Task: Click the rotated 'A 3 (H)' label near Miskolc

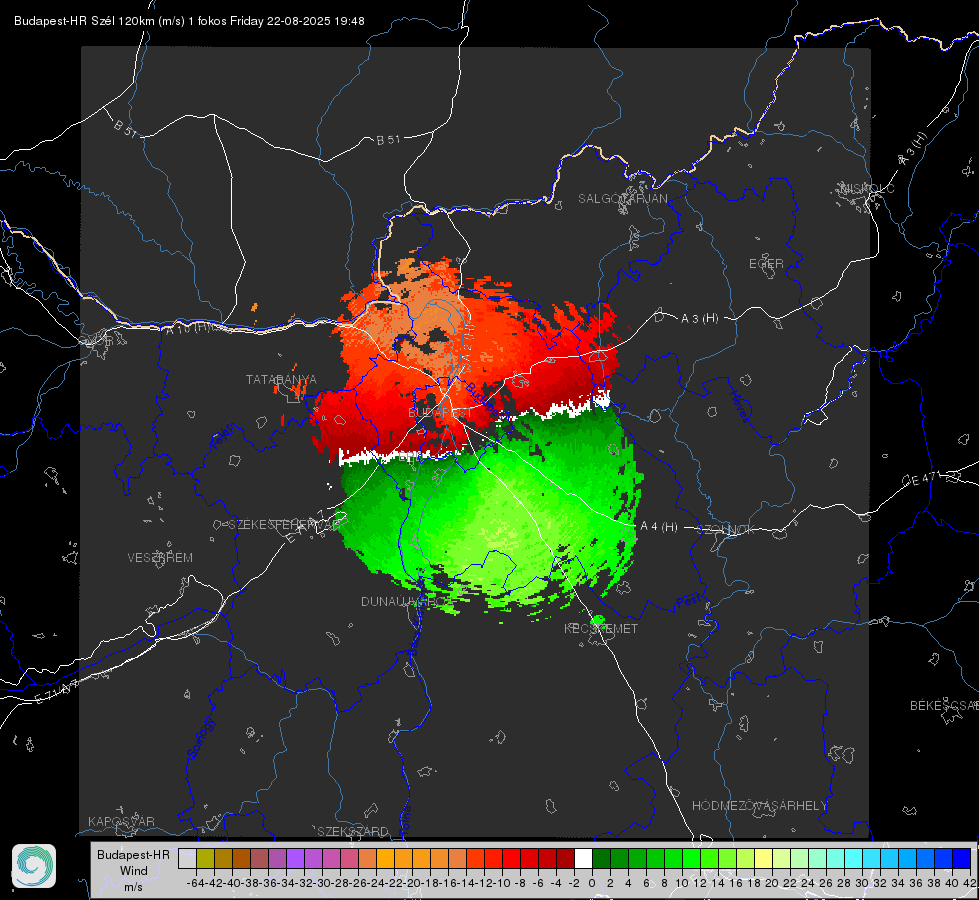Action: pos(913,149)
